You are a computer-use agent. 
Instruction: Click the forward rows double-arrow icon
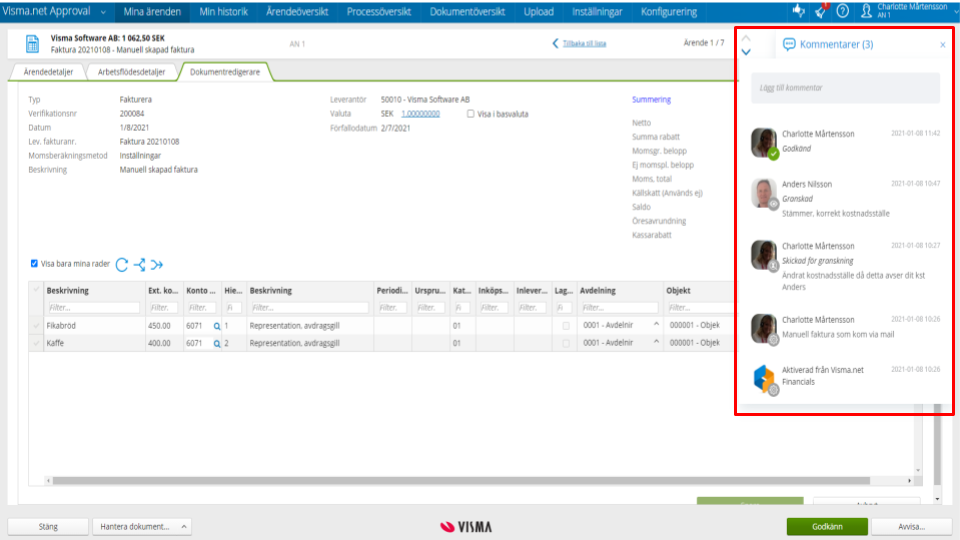coord(157,264)
